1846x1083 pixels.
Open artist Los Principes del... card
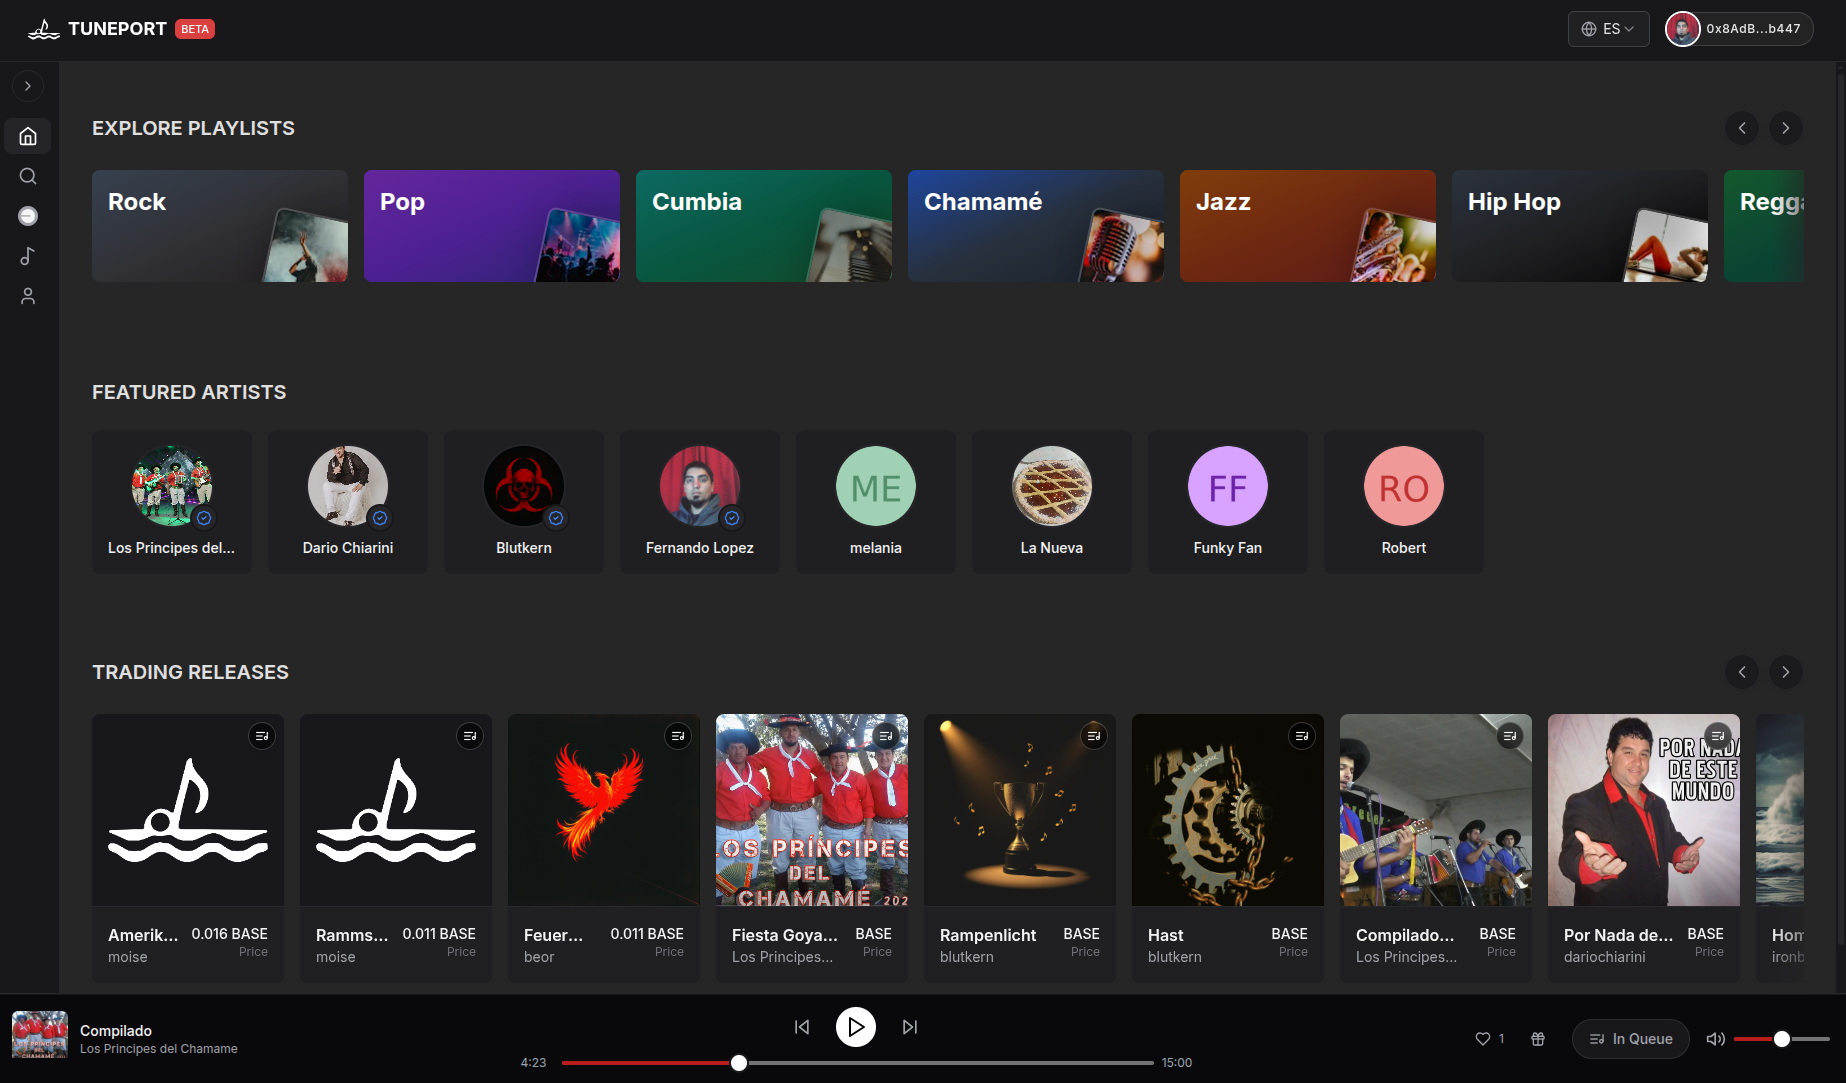(172, 502)
